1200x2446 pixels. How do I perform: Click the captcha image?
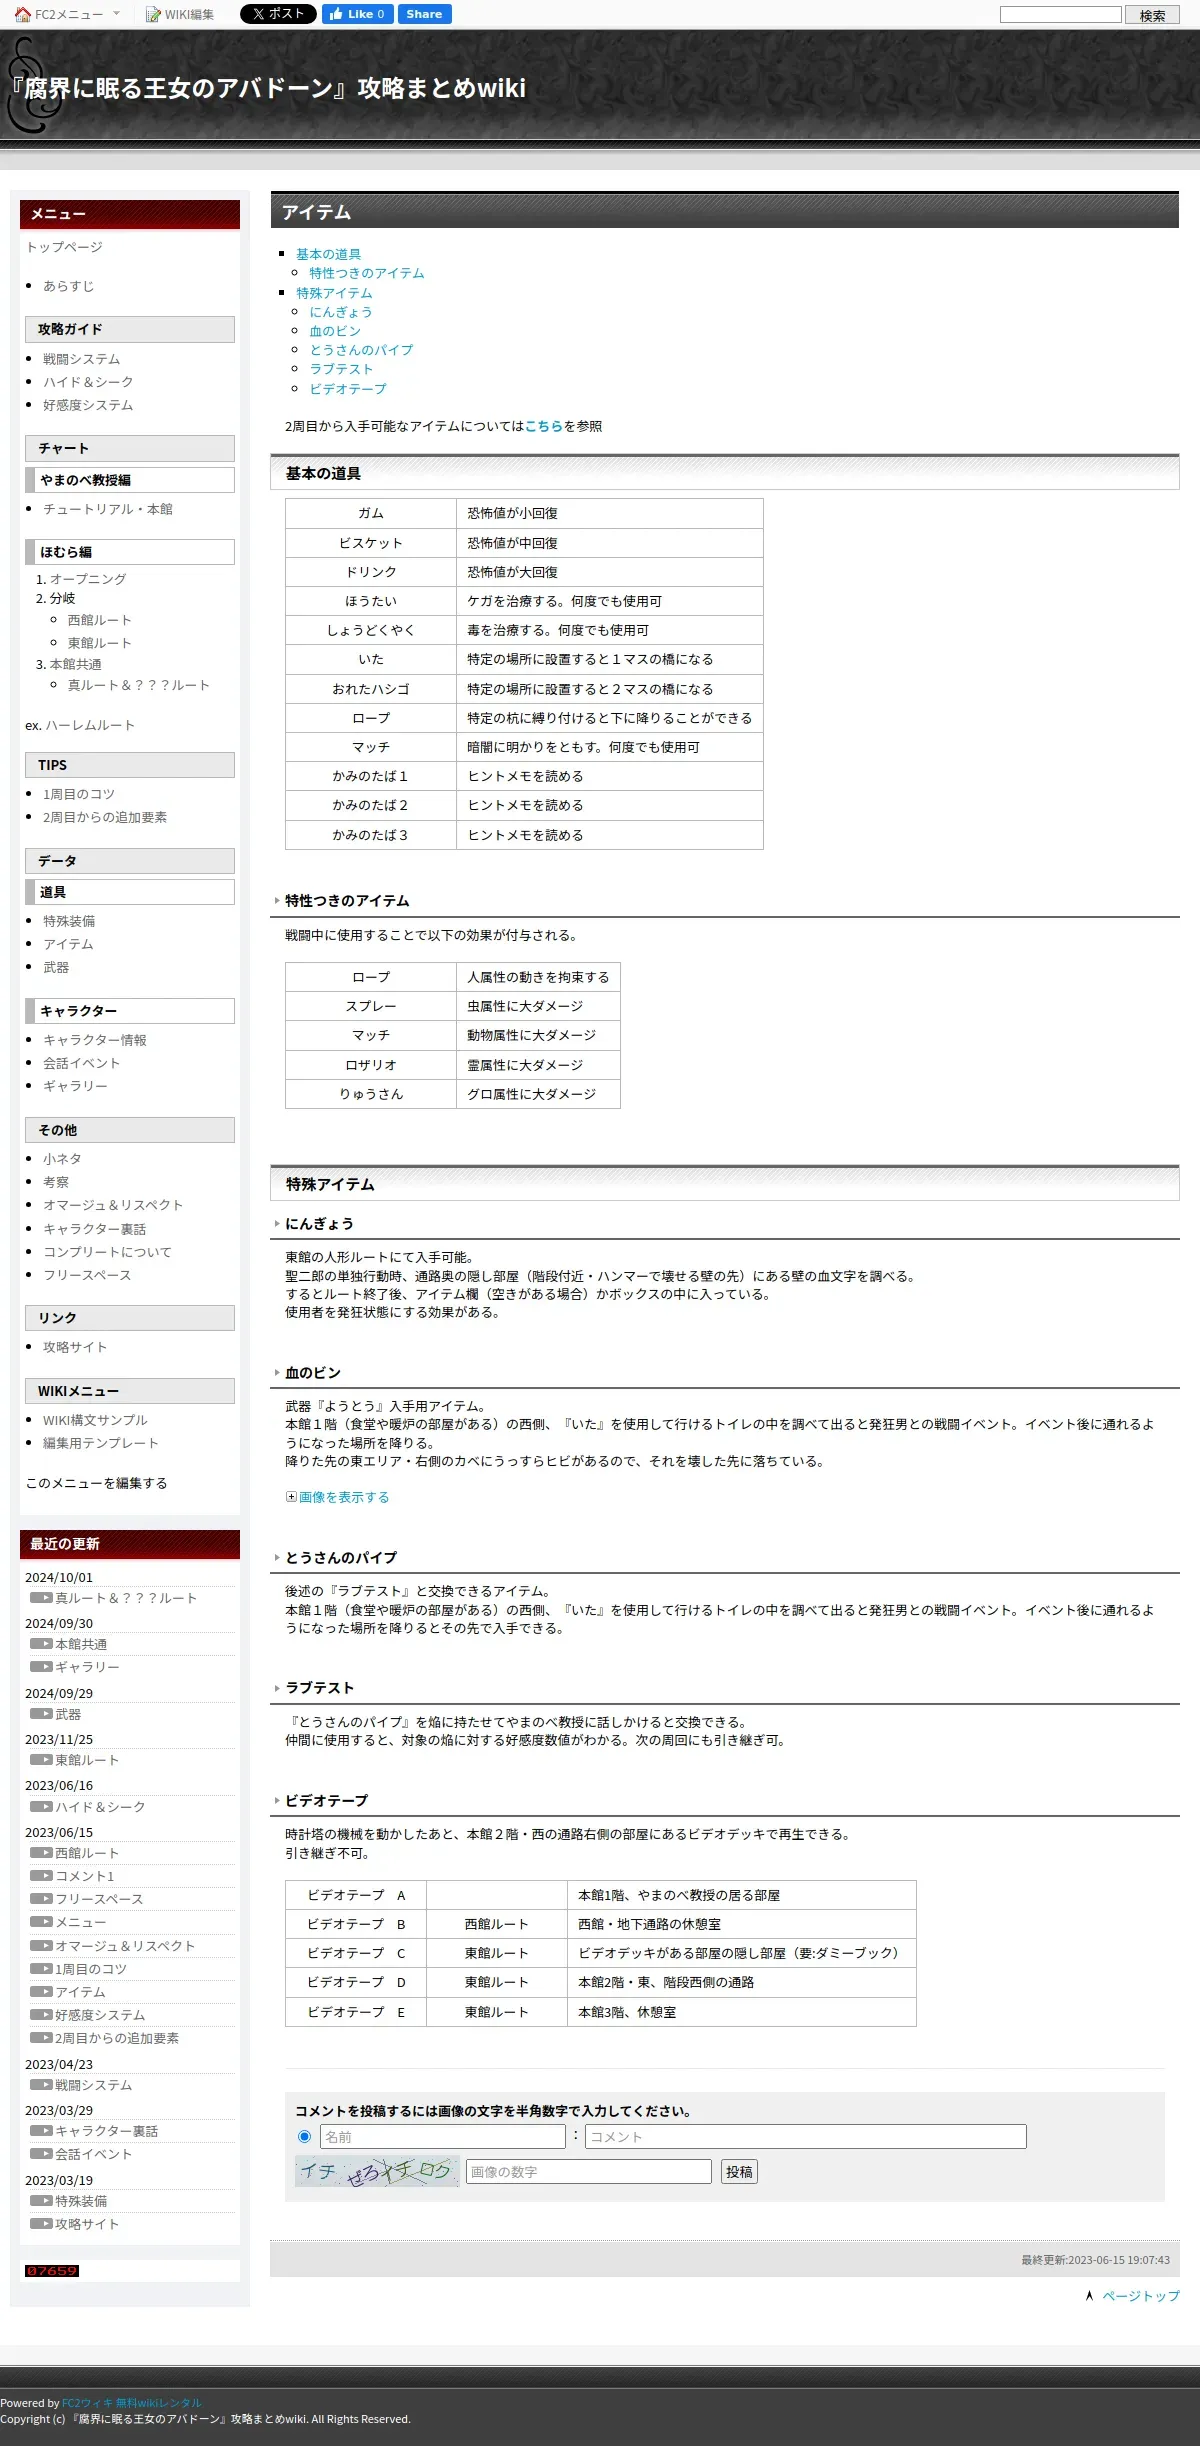coord(377,2171)
